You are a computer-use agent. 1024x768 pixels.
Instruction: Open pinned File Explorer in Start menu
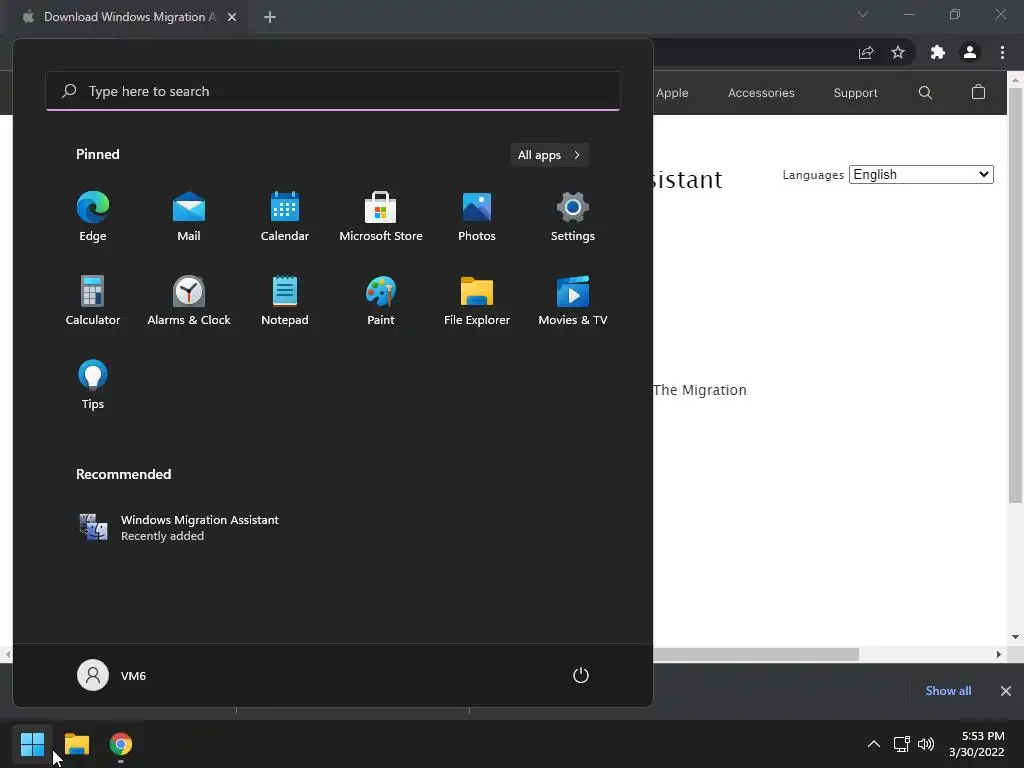click(477, 300)
